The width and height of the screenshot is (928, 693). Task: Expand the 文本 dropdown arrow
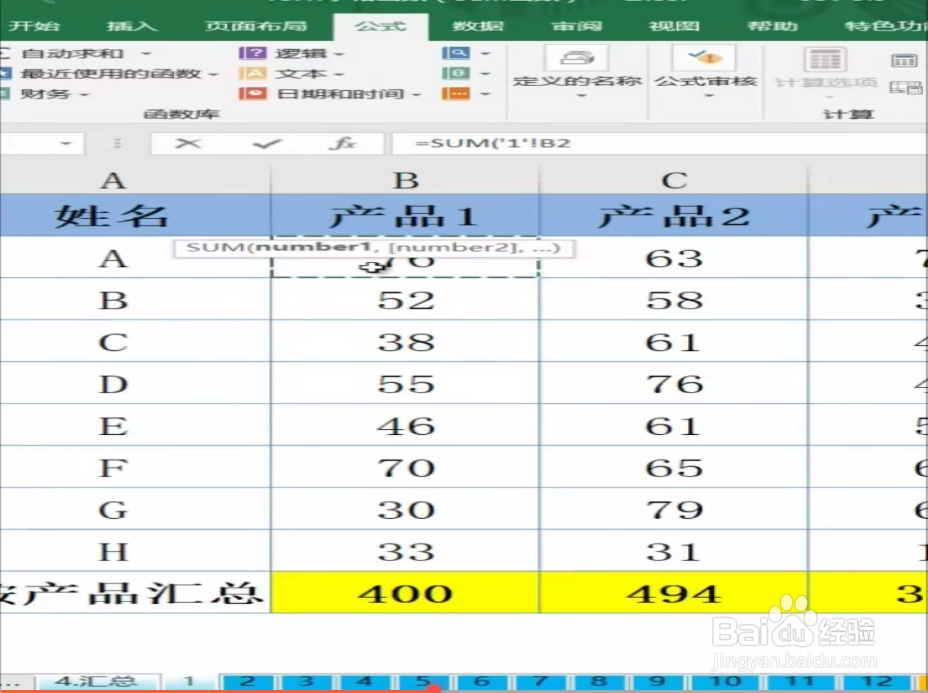pos(340,75)
